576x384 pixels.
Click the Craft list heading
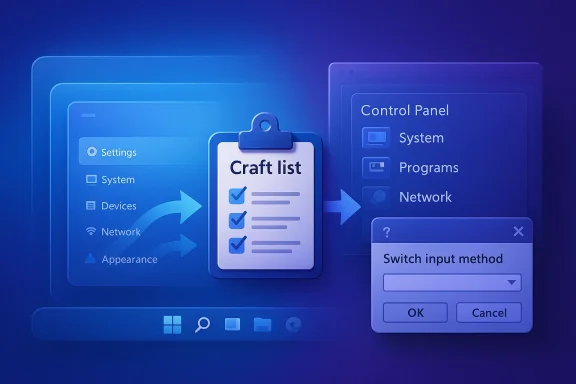click(265, 168)
